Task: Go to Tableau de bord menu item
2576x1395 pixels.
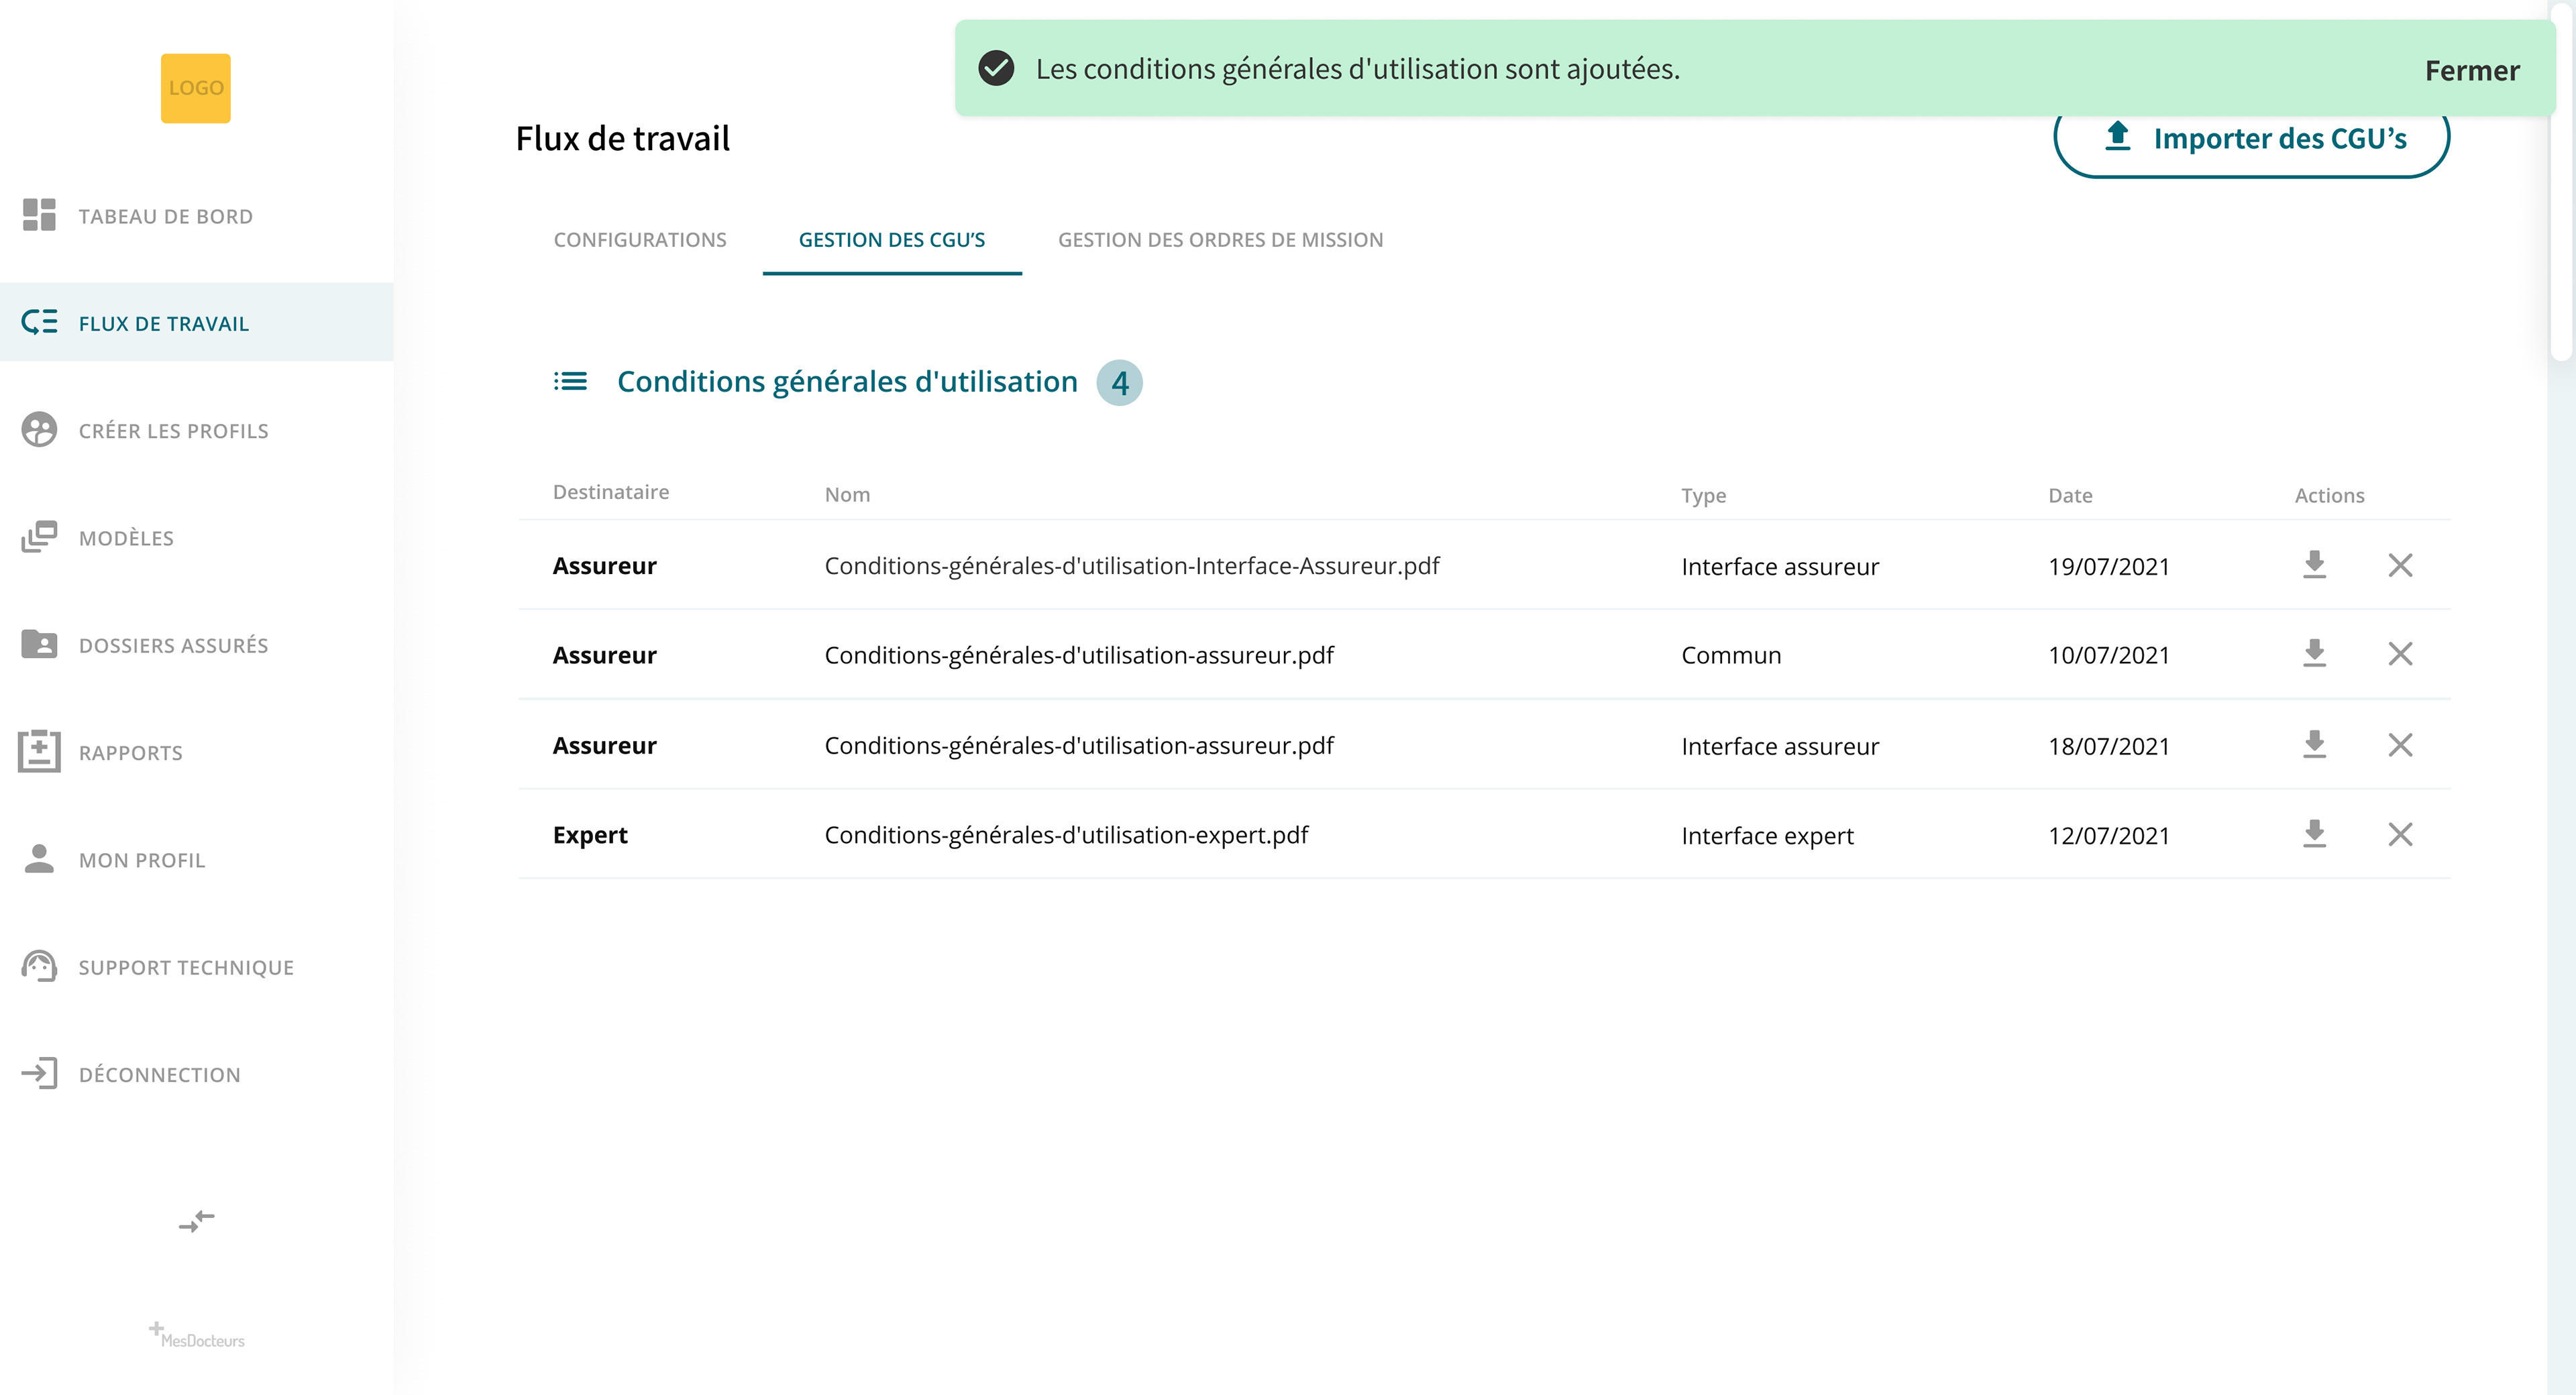Action: [x=166, y=217]
